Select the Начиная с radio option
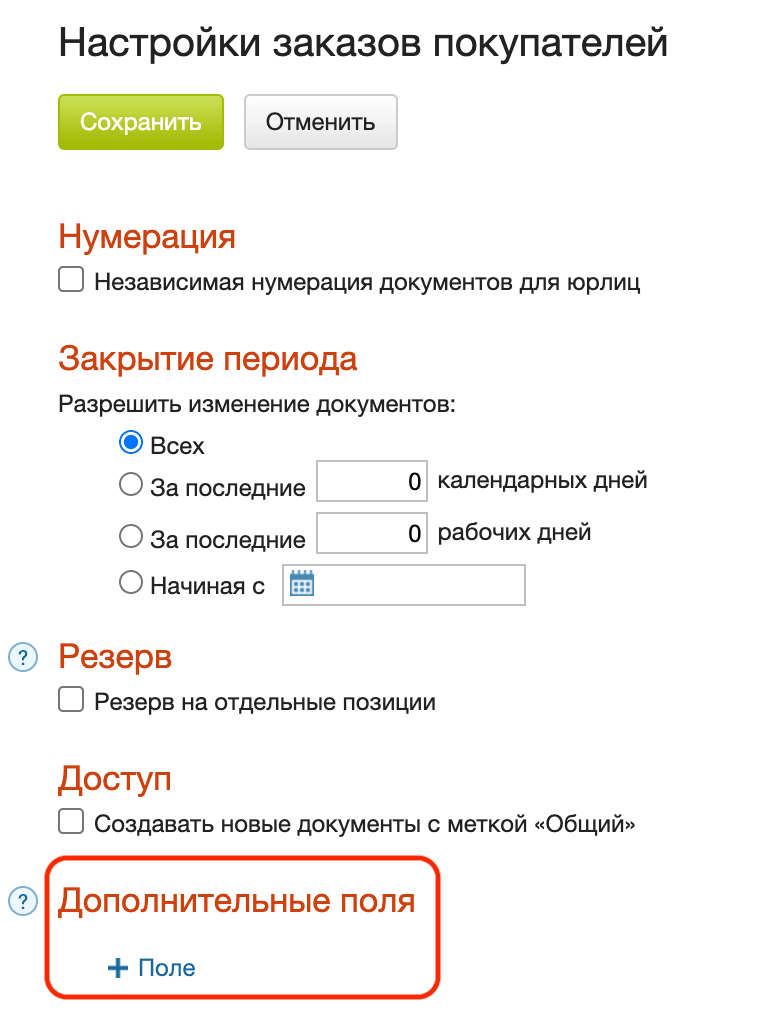Viewport: 758px width, 1018px height. tap(130, 583)
